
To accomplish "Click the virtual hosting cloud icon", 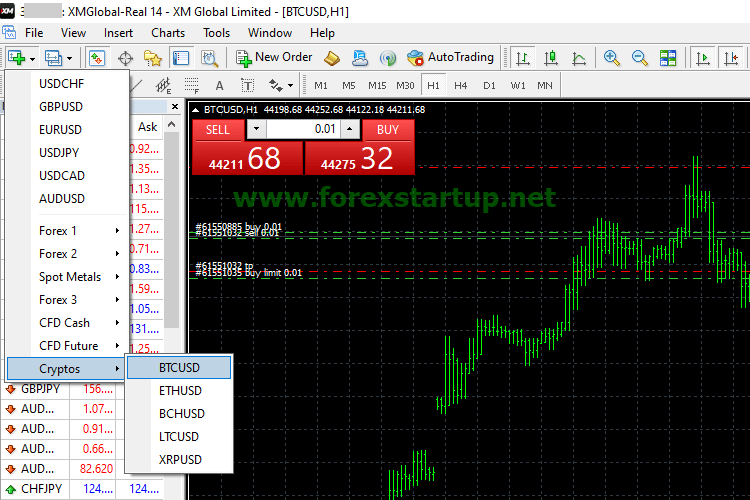I will pos(360,58).
